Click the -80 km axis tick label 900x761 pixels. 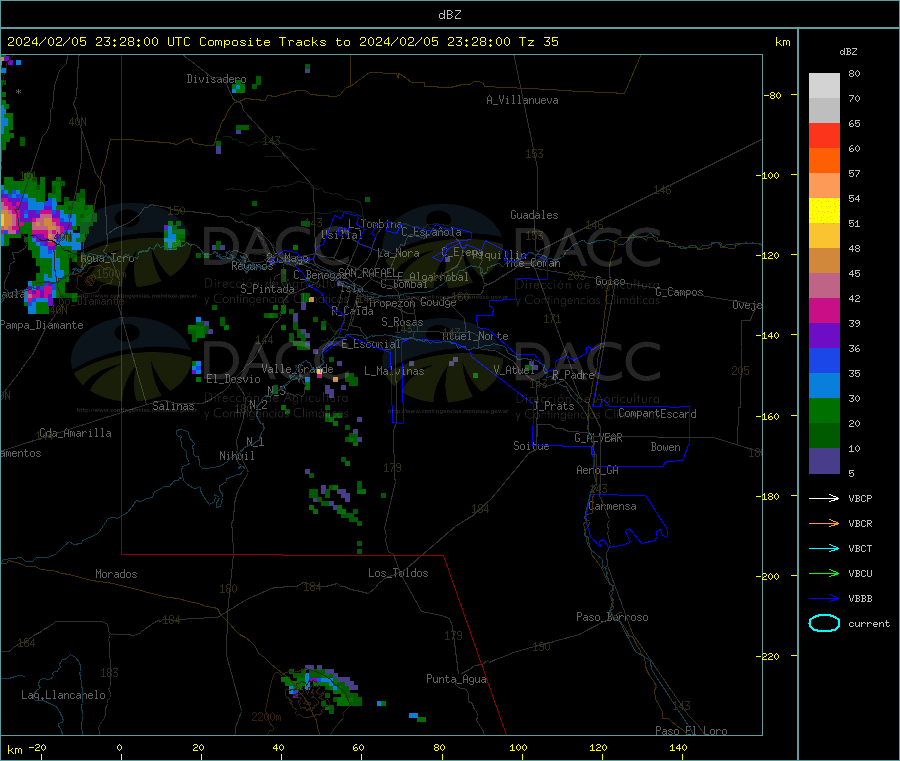pyautogui.click(x=773, y=95)
